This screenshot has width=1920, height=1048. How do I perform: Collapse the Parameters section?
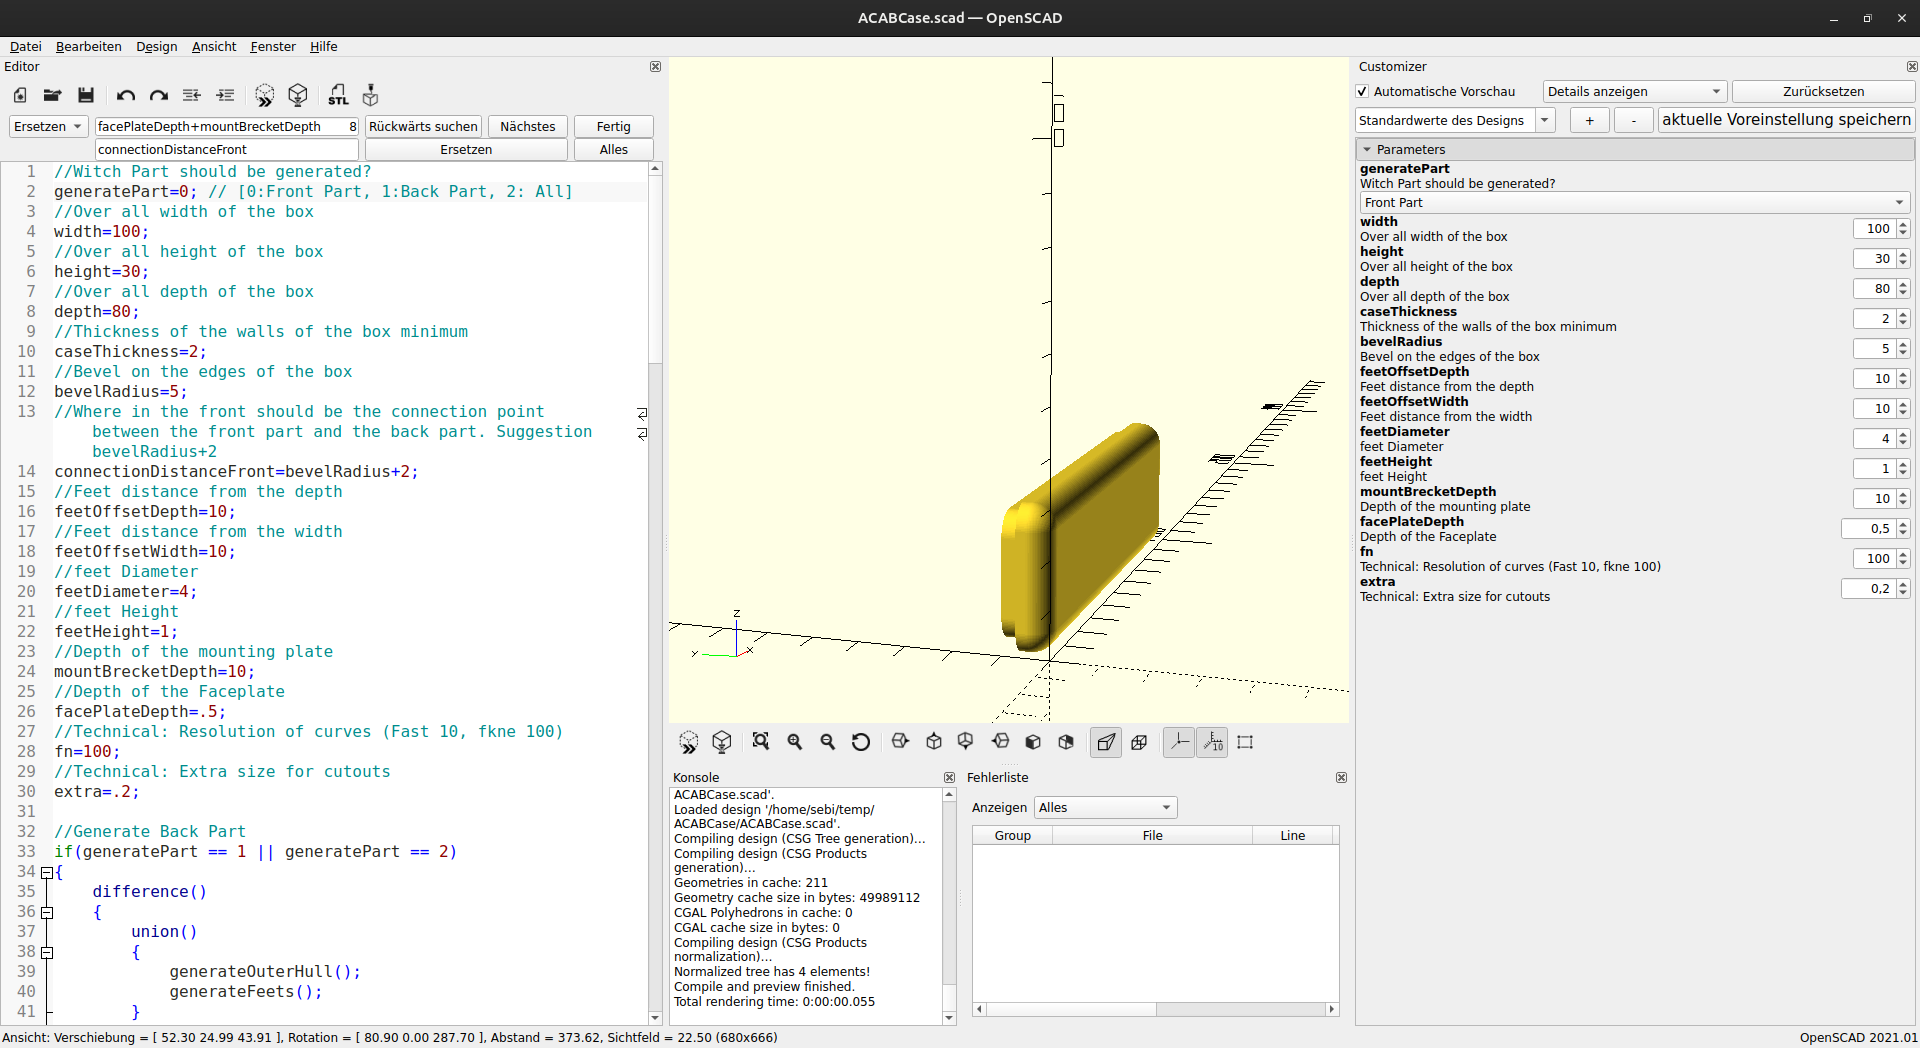coord(1367,149)
